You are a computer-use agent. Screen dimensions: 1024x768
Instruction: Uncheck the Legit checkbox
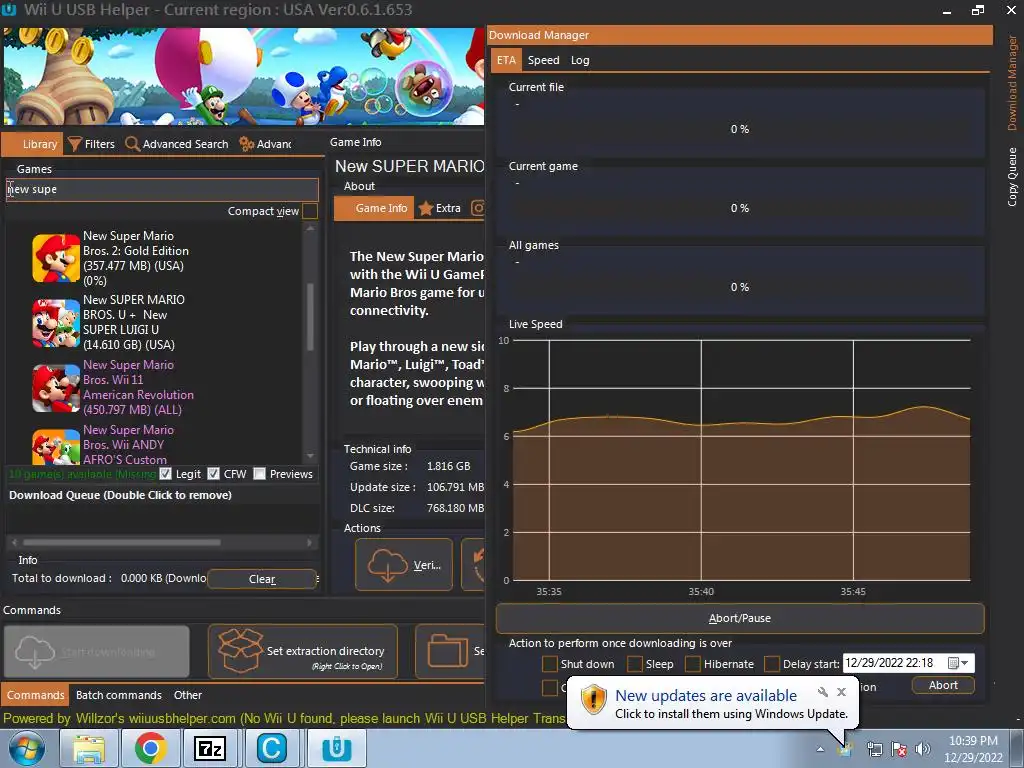165,473
